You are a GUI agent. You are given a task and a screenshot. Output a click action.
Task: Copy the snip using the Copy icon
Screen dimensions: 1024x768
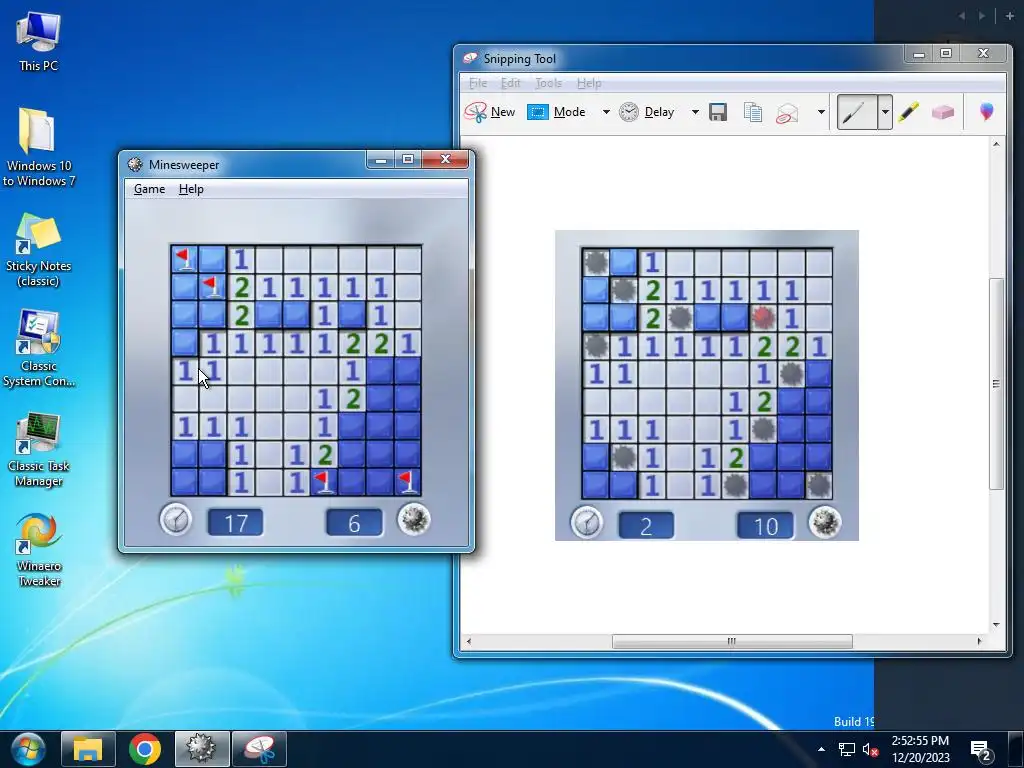click(x=752, y=112)
